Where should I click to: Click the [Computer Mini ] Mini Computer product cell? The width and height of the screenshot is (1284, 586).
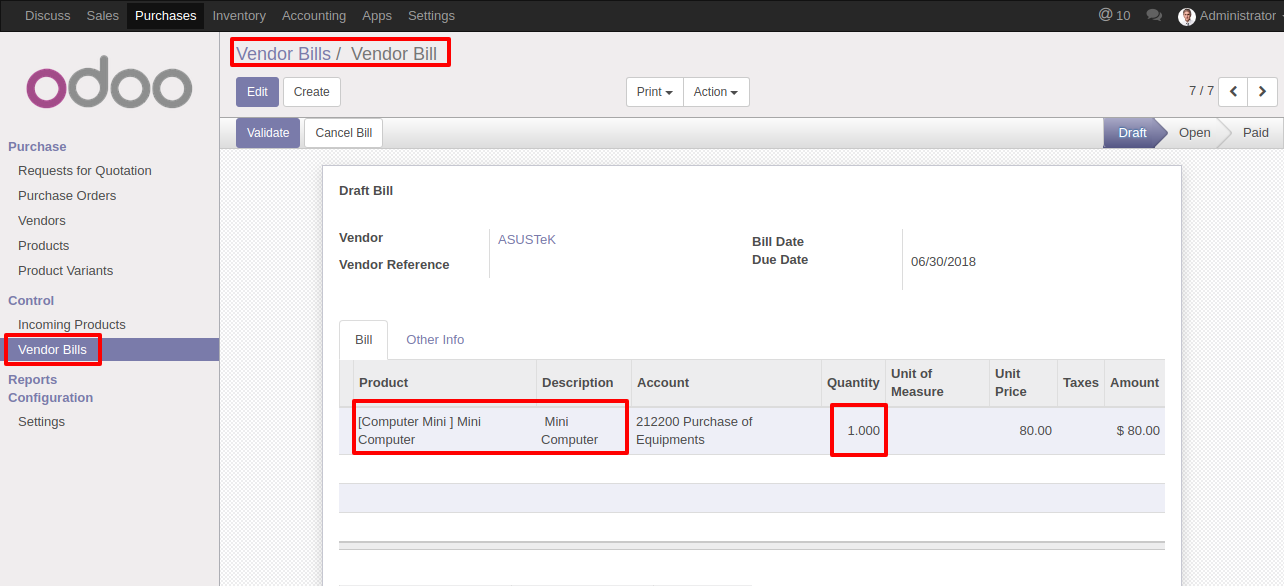(444, 431)
